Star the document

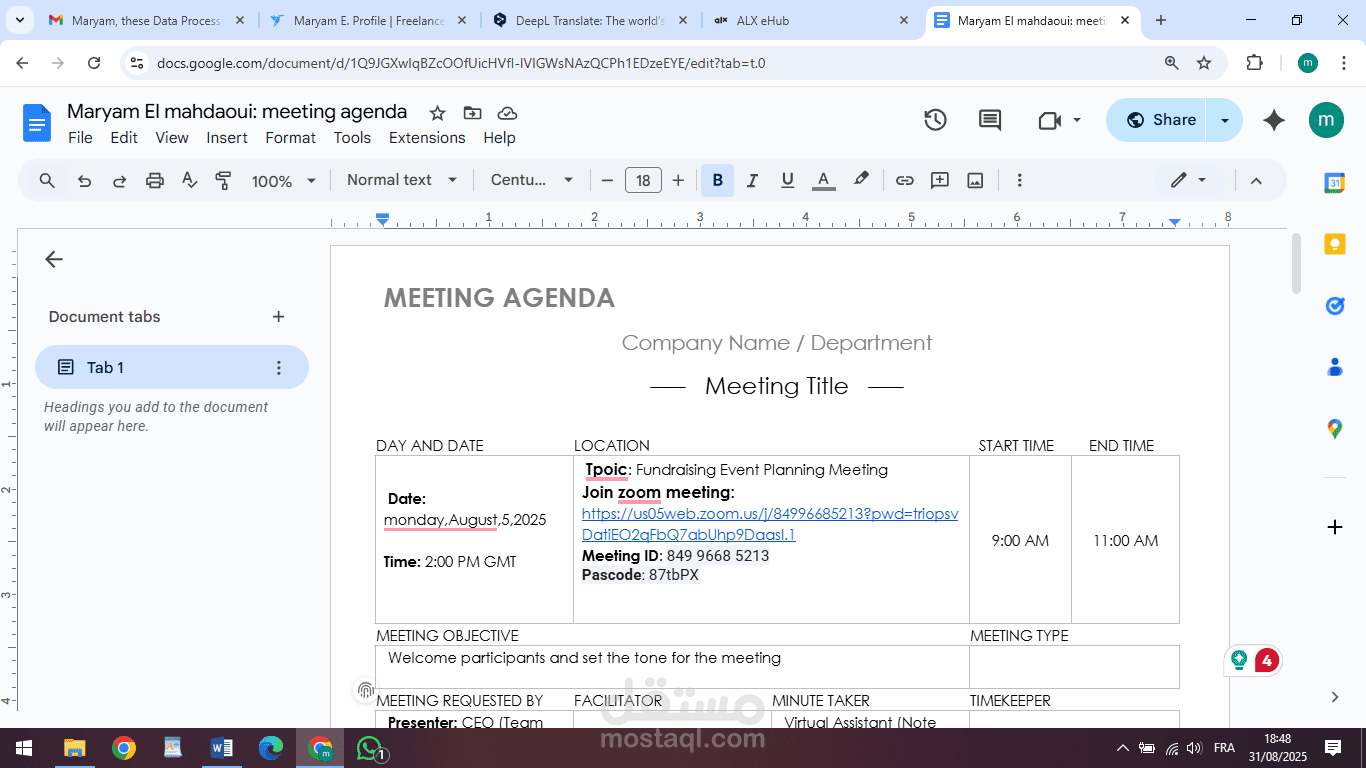437,113
